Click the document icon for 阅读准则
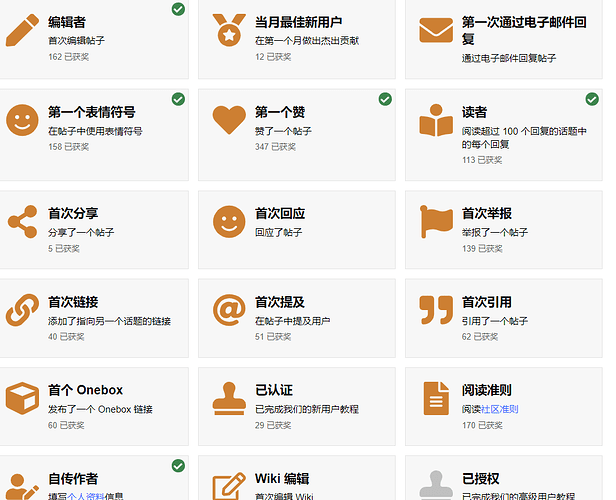 436,398
